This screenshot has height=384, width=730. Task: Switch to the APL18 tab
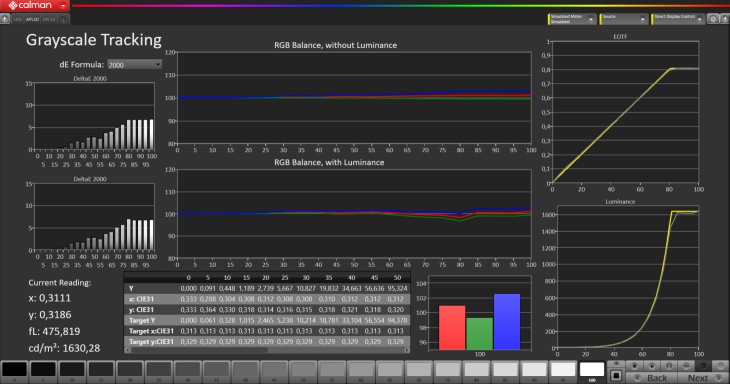[x=49, y=19]
